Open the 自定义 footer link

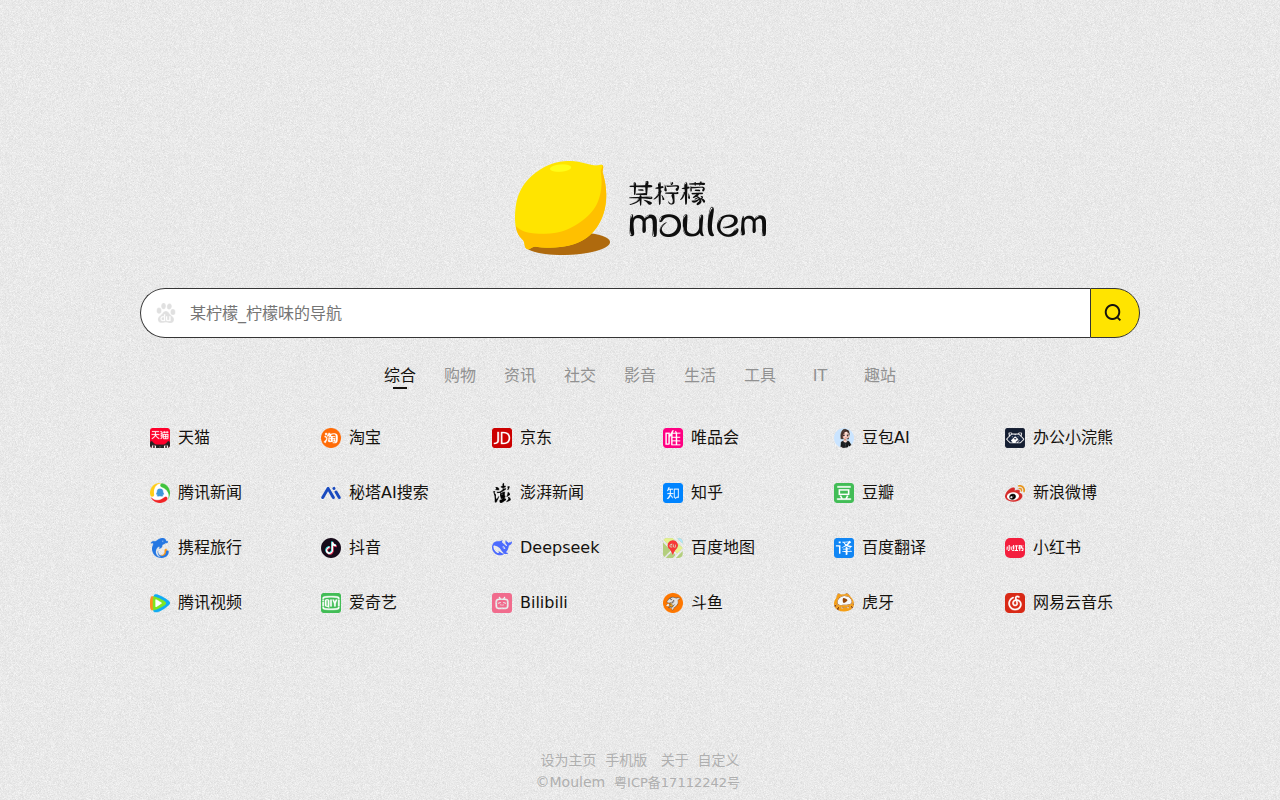tap(718, 760)
